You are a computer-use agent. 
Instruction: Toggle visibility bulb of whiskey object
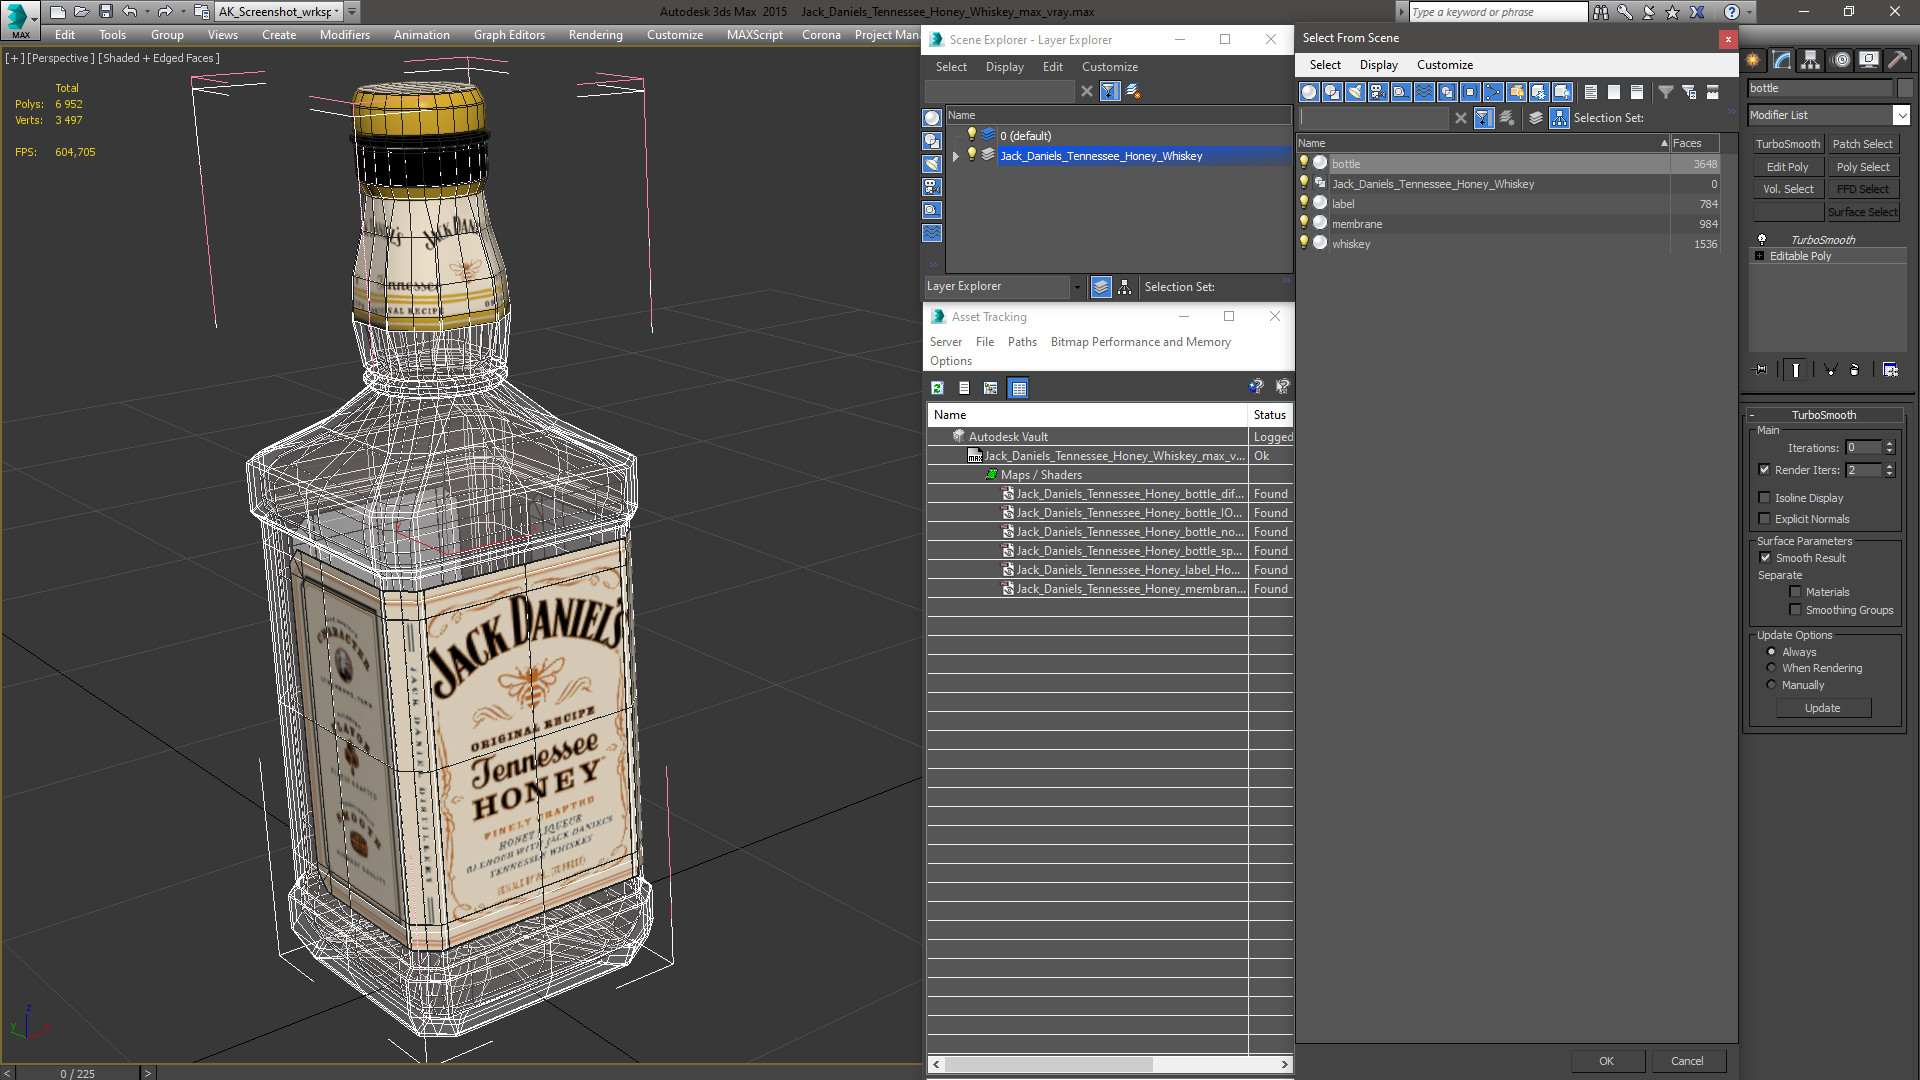[x=1303, y=243]
